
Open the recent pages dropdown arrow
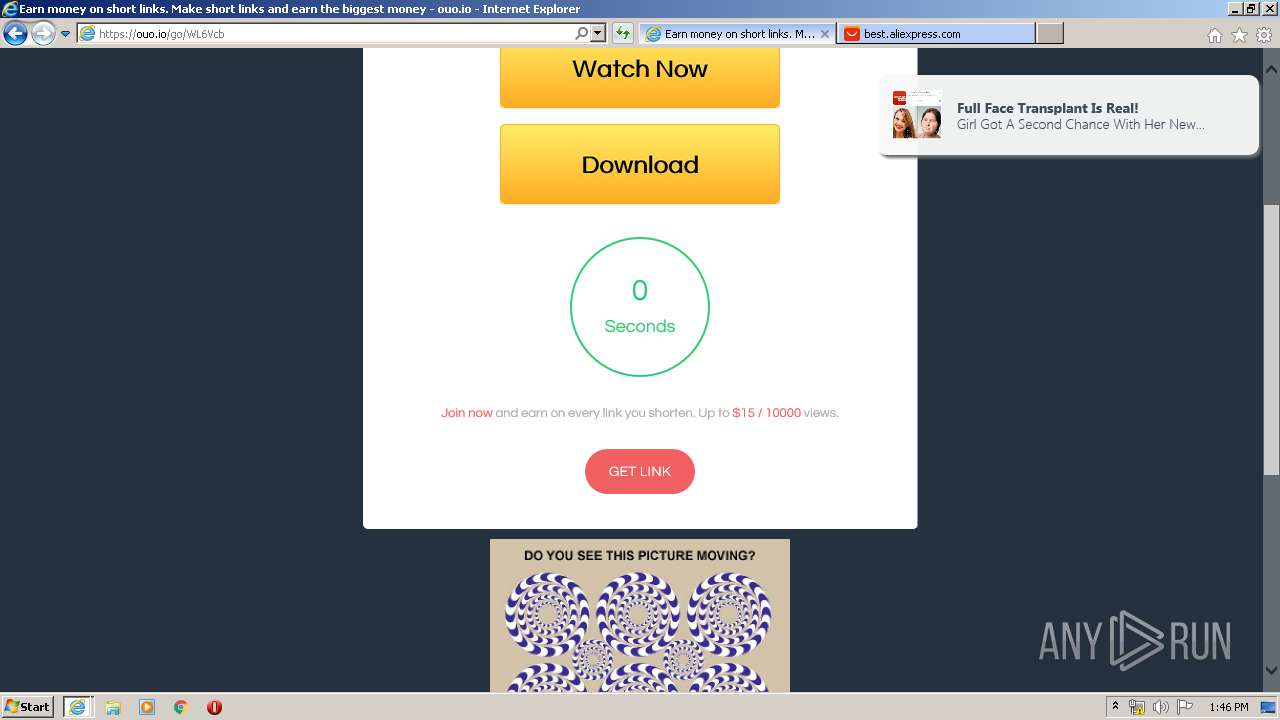(66, 34)
